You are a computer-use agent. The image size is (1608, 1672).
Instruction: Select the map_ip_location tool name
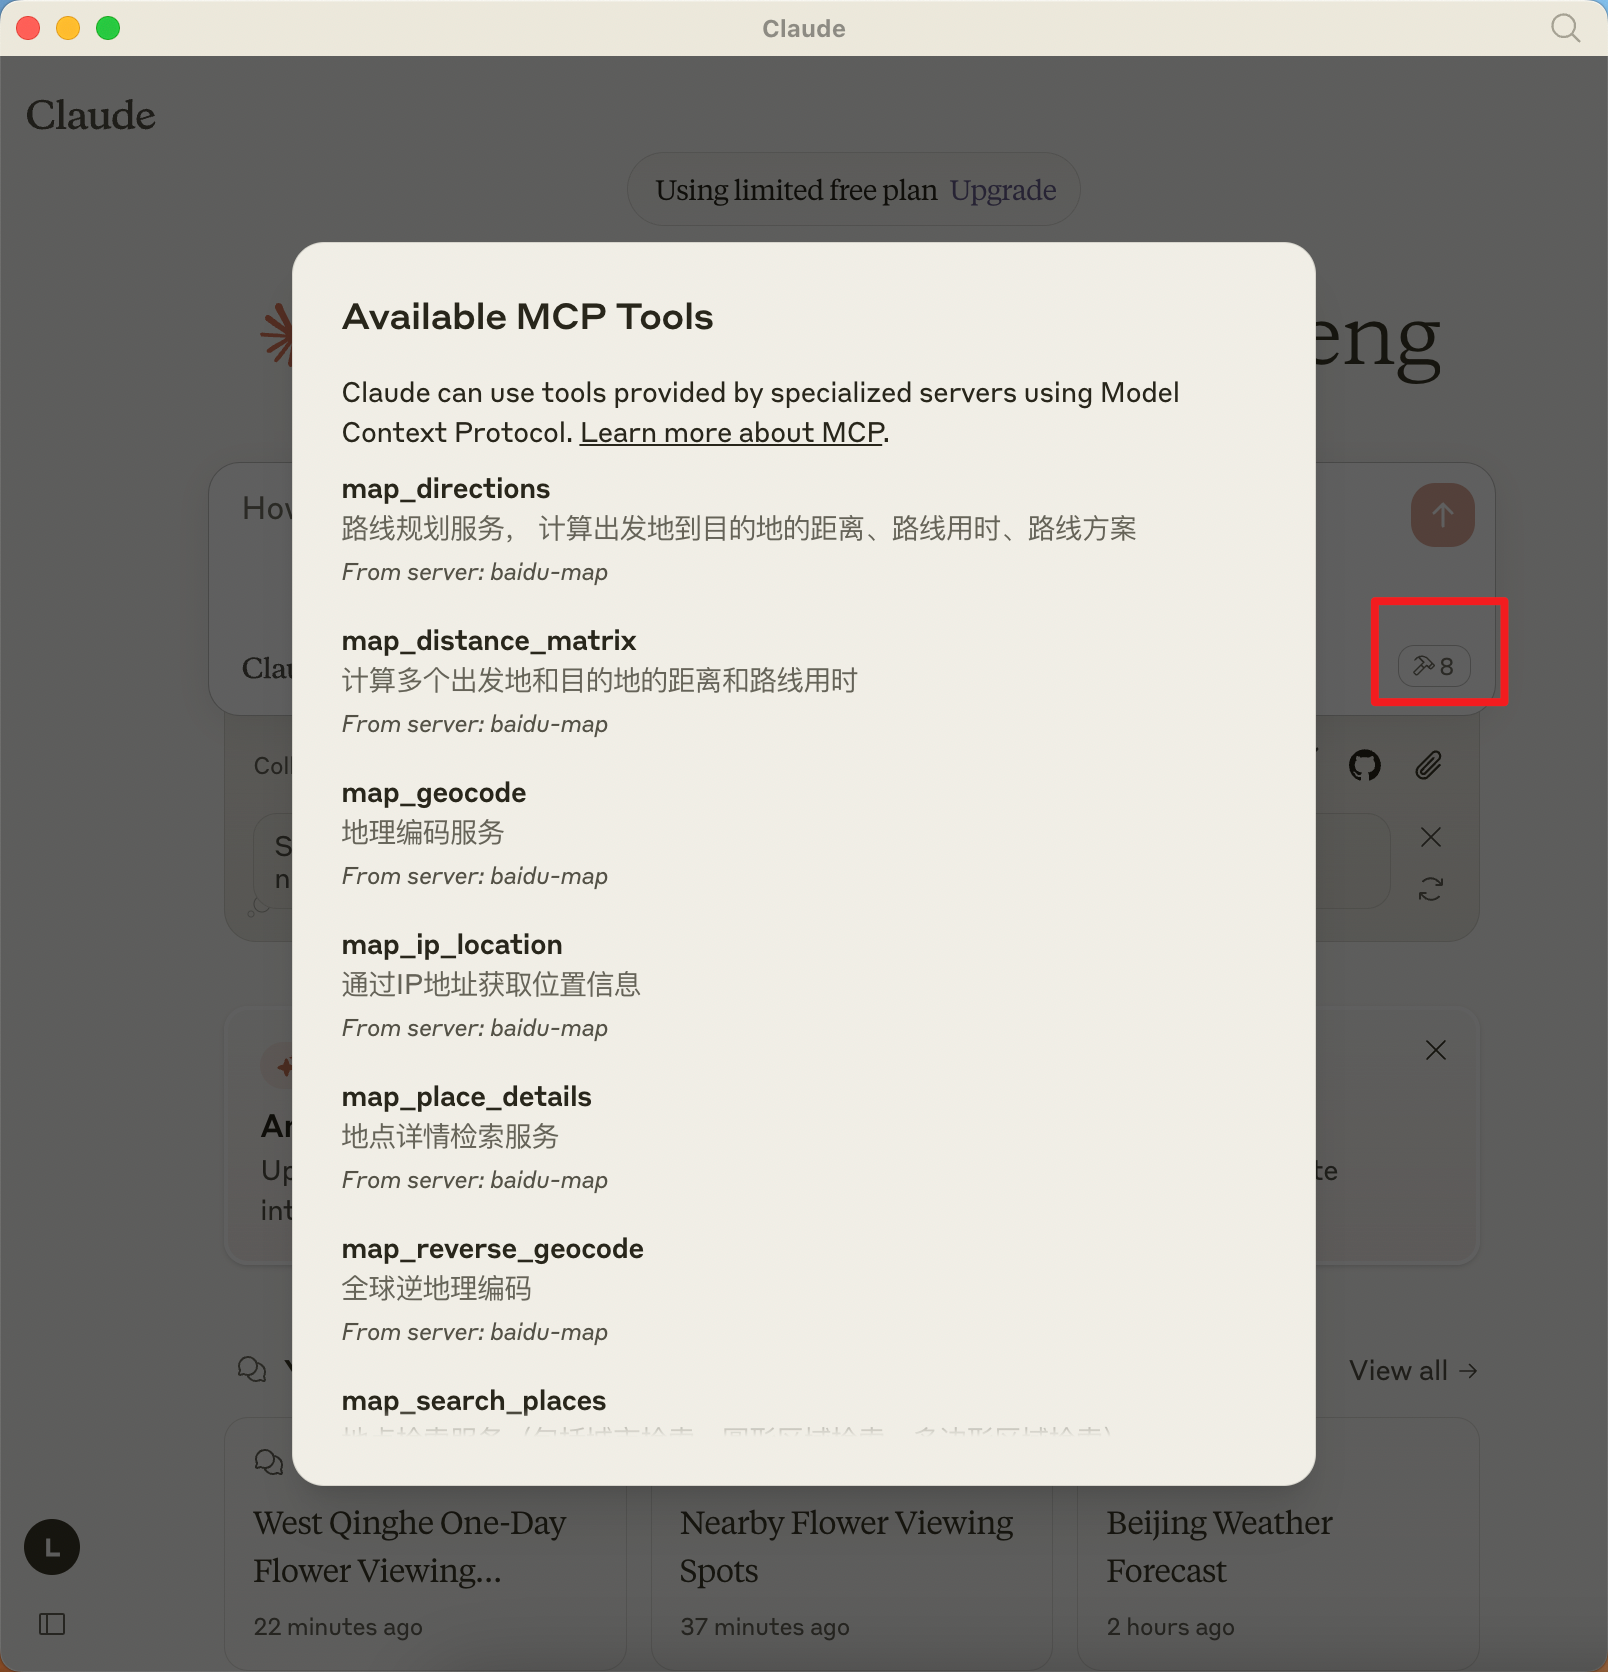pyautogui.click(x=452, y=944)
